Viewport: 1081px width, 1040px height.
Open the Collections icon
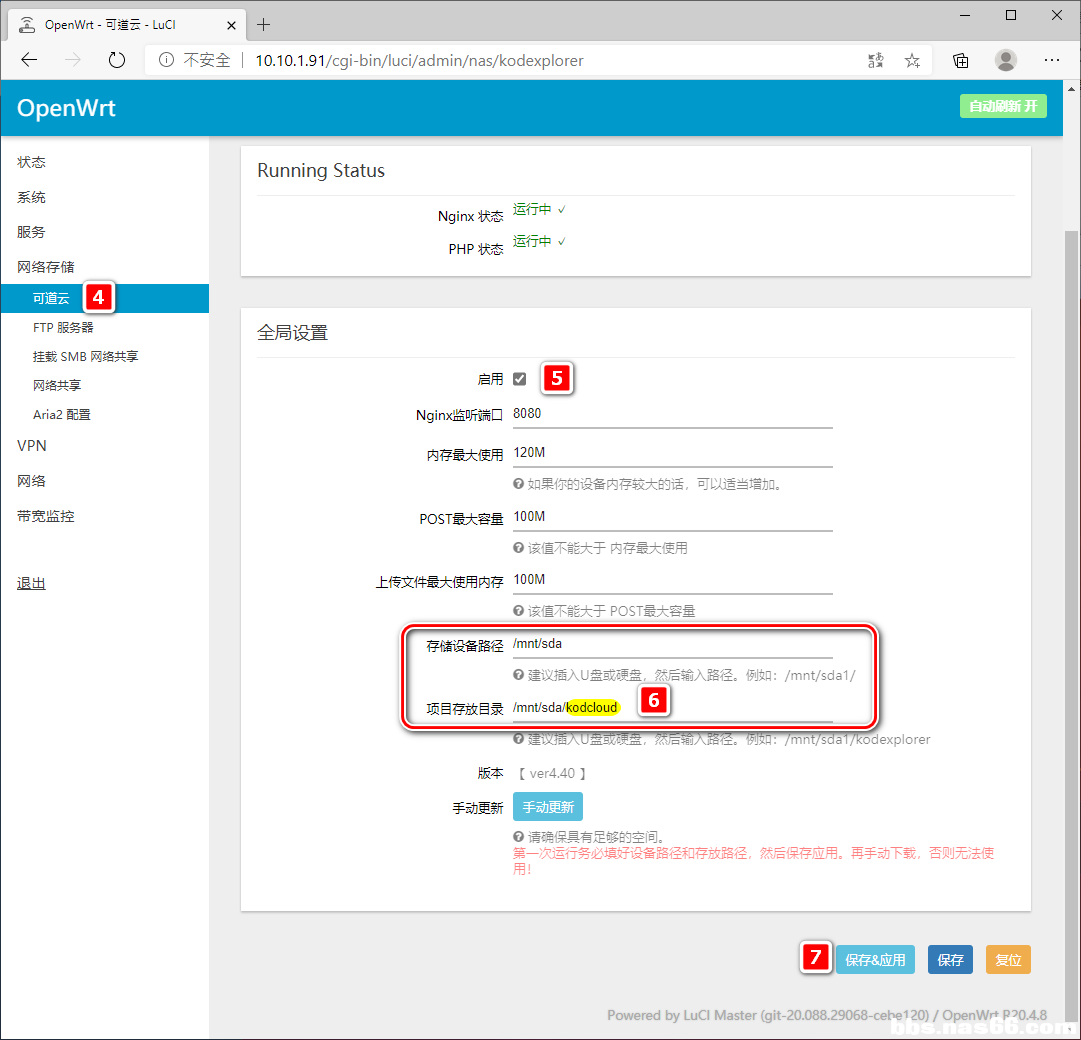[x=960, y=61]
